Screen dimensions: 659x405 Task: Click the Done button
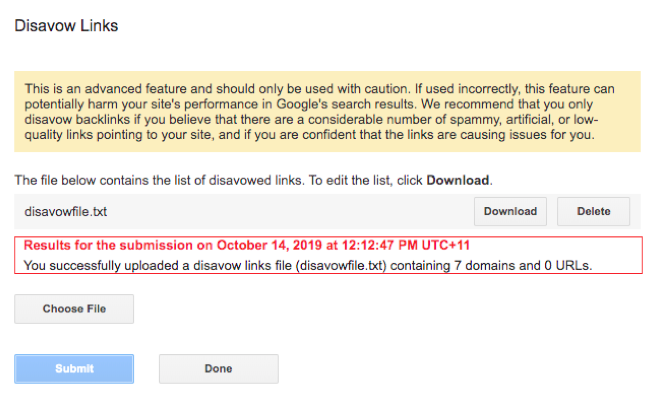(218, 369)
